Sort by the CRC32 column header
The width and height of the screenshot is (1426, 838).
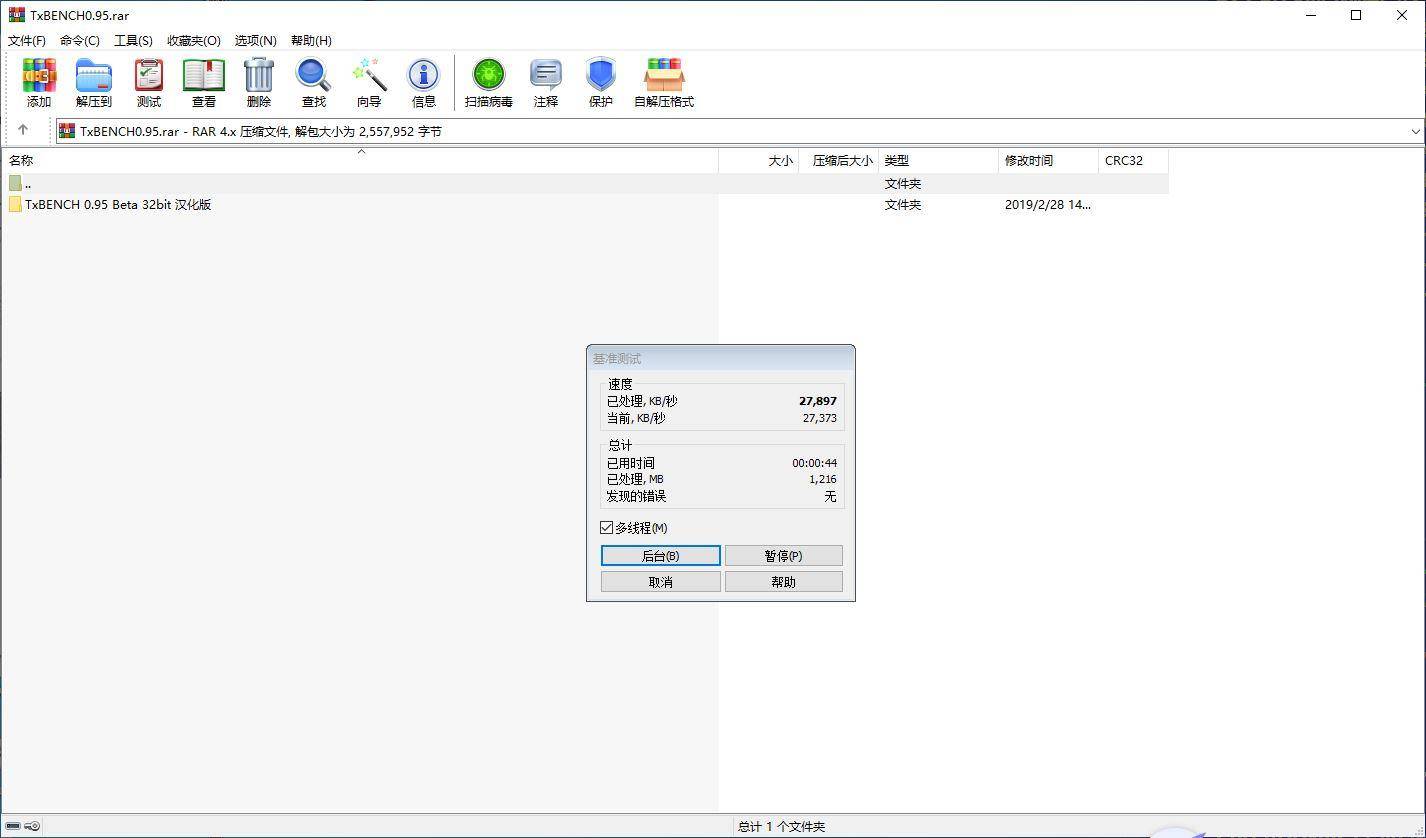pos(1133,160)
